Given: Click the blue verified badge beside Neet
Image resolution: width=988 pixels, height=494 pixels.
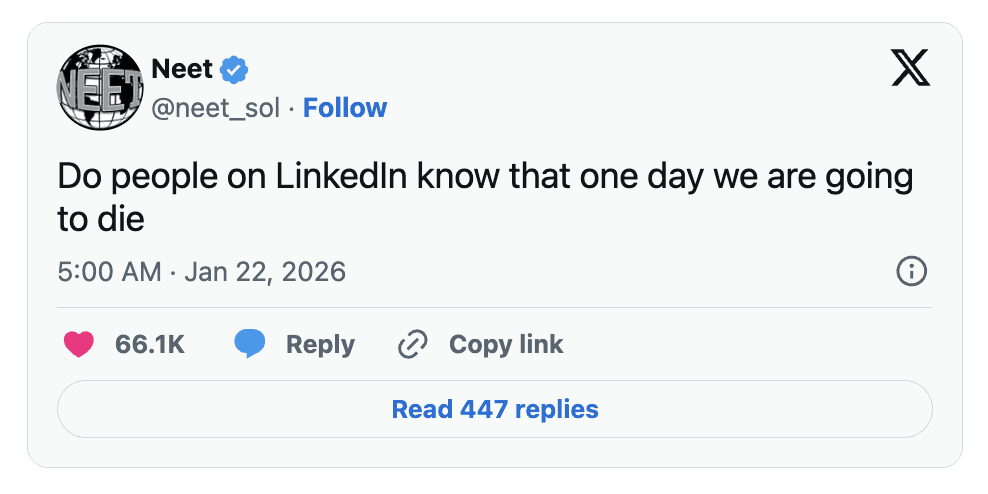Looking at the screenshot, I should [235, 70].
